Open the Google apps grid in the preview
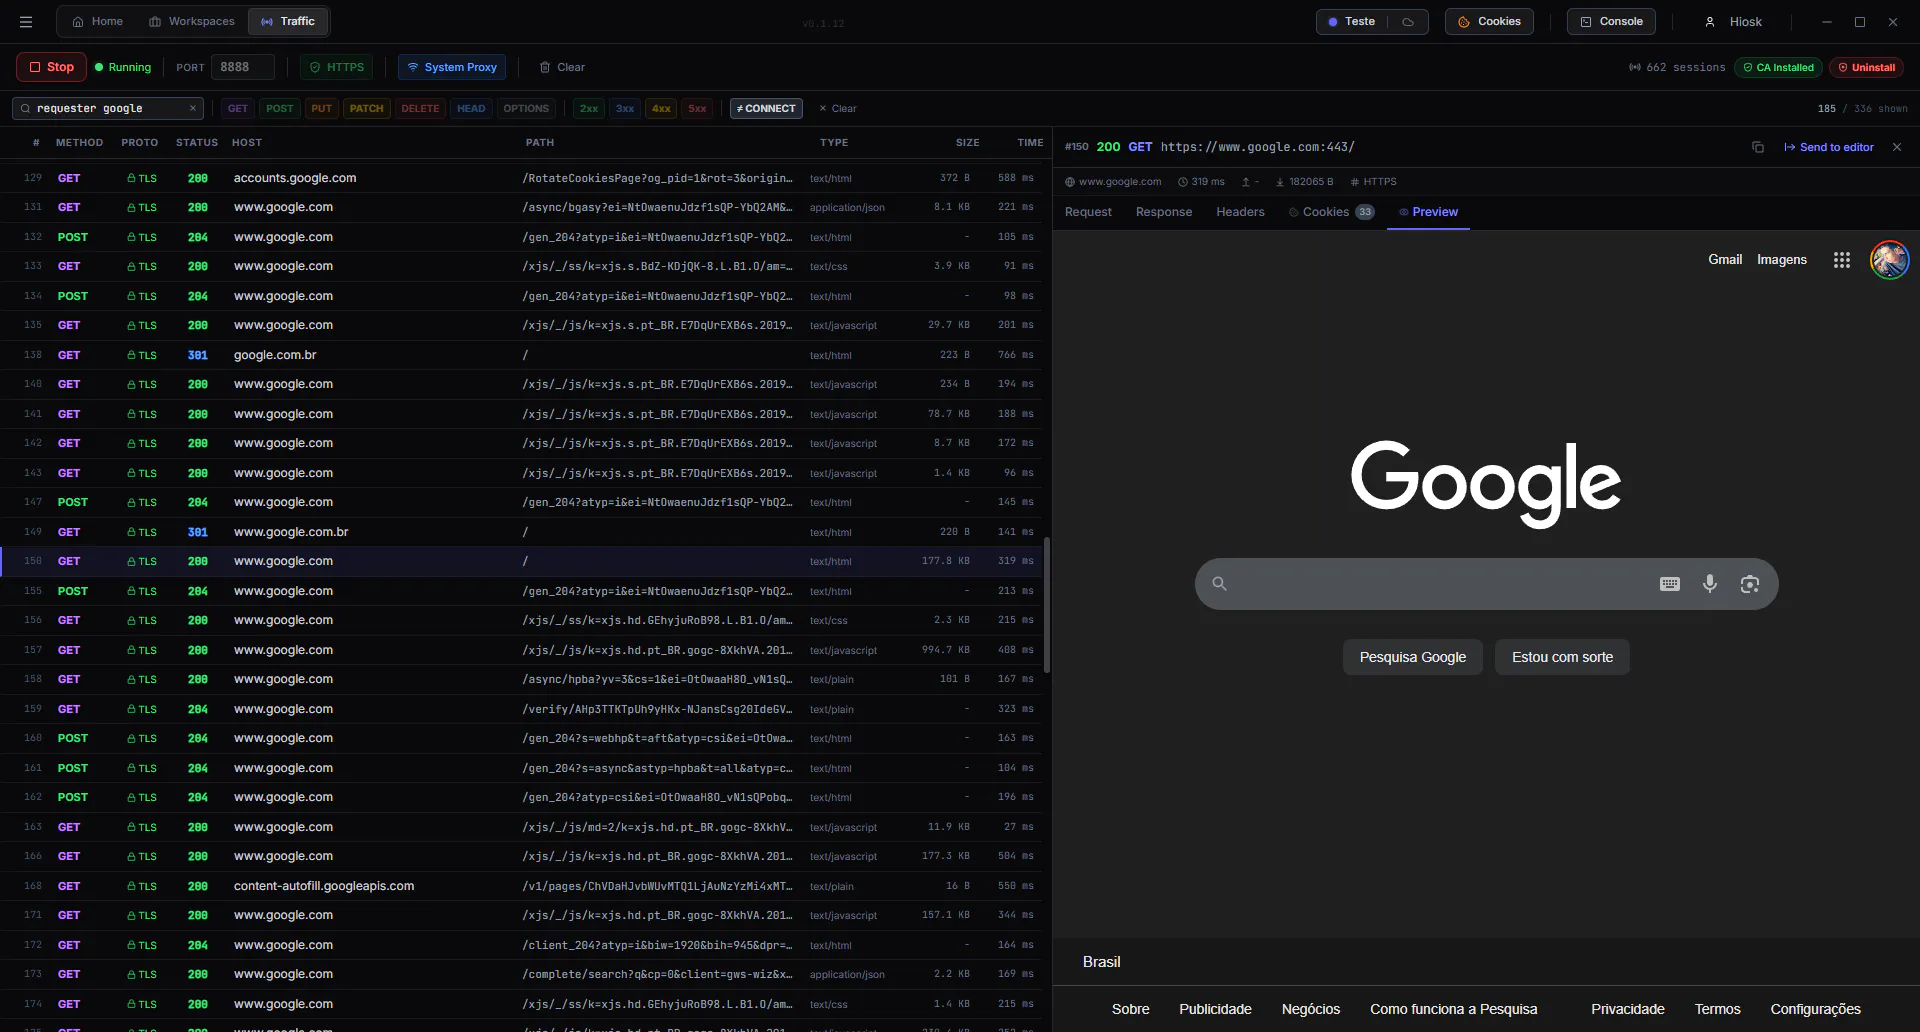The height and width of the screenshot is (1032, 1920). pyautogui.click(x=1841, y=260)
